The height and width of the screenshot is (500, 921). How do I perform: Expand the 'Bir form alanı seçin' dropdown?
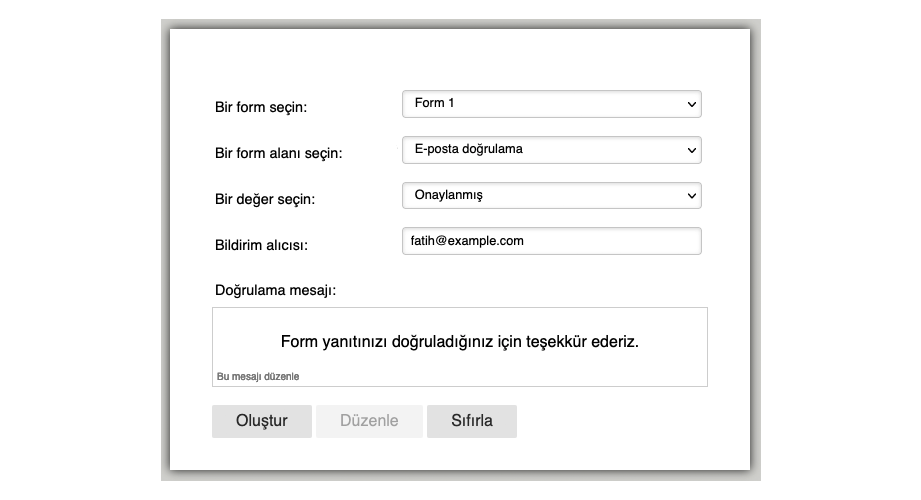click(x=550, y=150)
